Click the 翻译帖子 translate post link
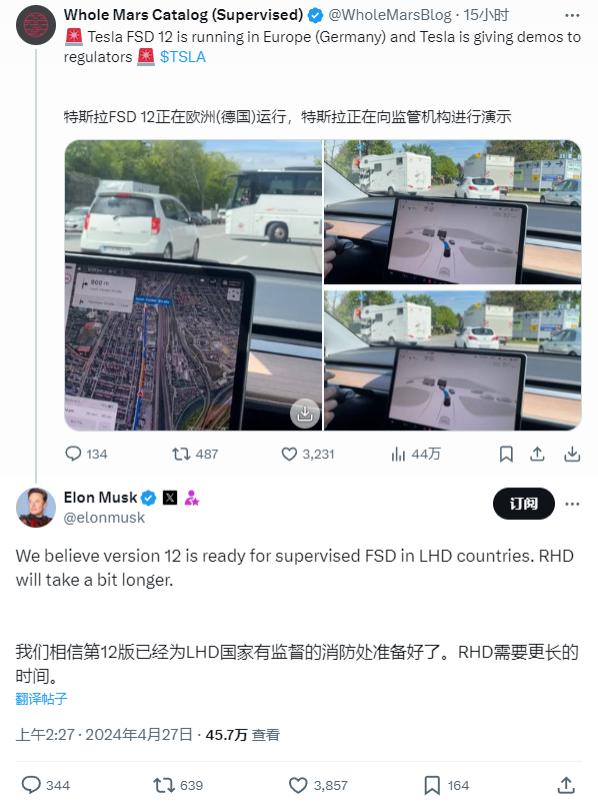Viewport: 598px width, 802px height. 41,699
